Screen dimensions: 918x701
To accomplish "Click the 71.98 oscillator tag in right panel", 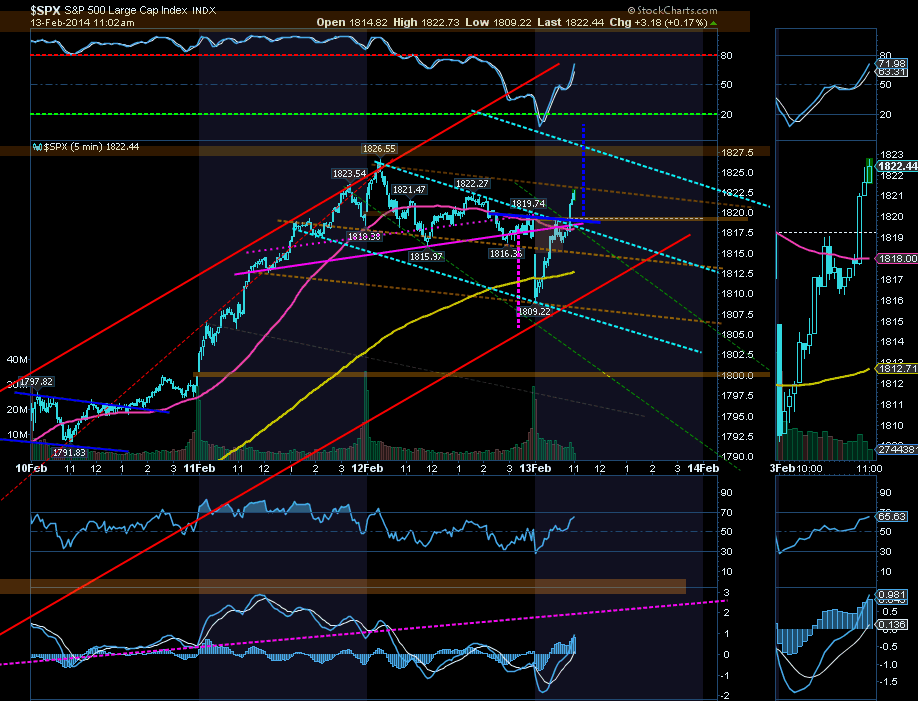I will click(890, 63).
